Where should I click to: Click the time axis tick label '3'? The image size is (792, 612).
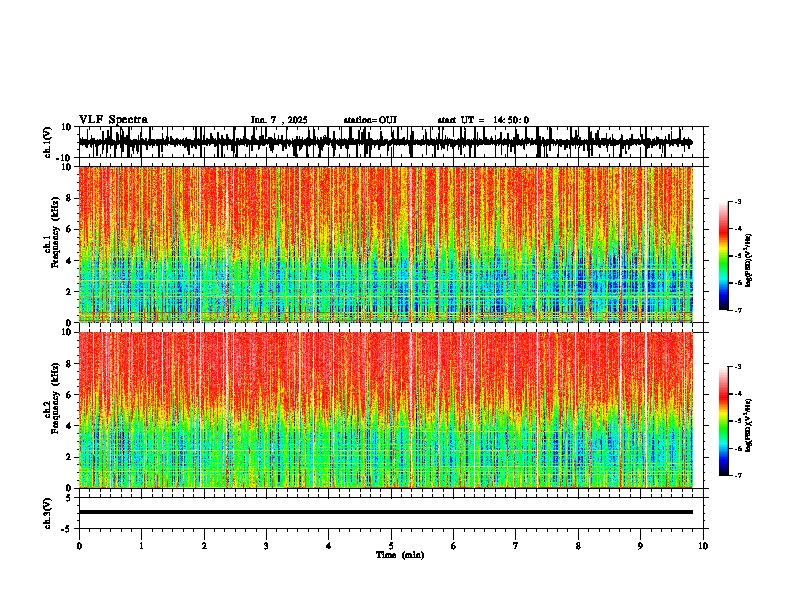pos(266,546)
